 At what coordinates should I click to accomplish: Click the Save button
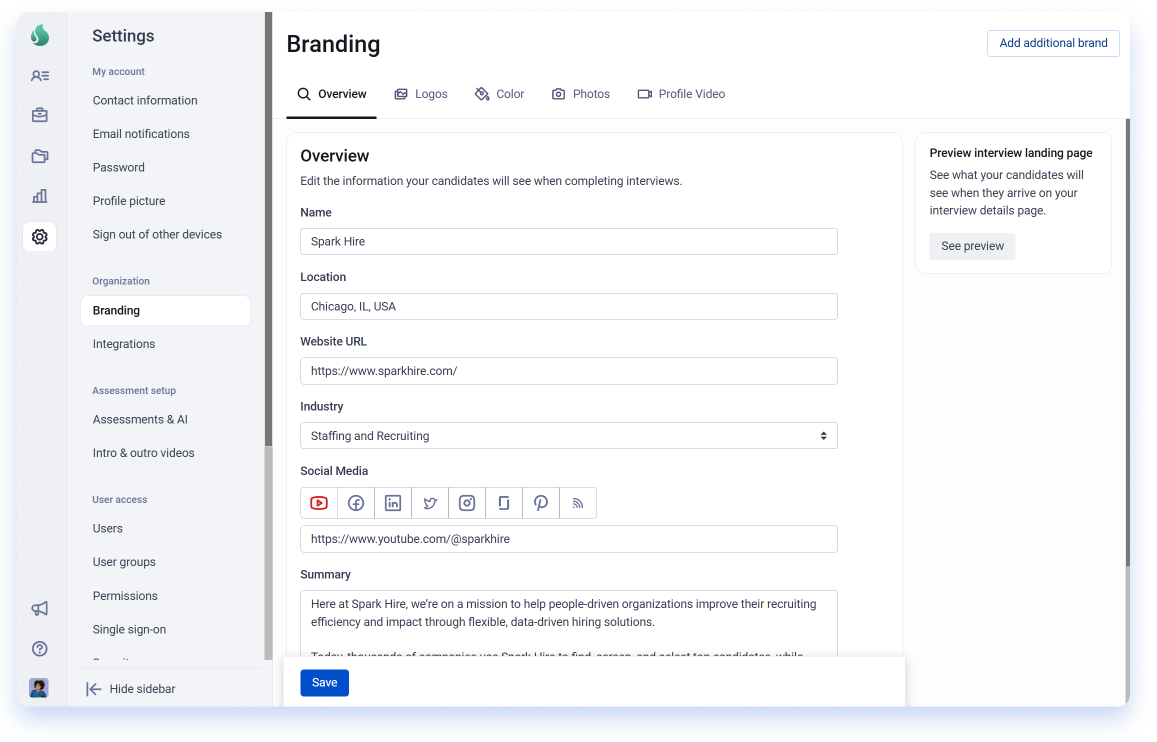pyautogui.click(x=325, y=683)
